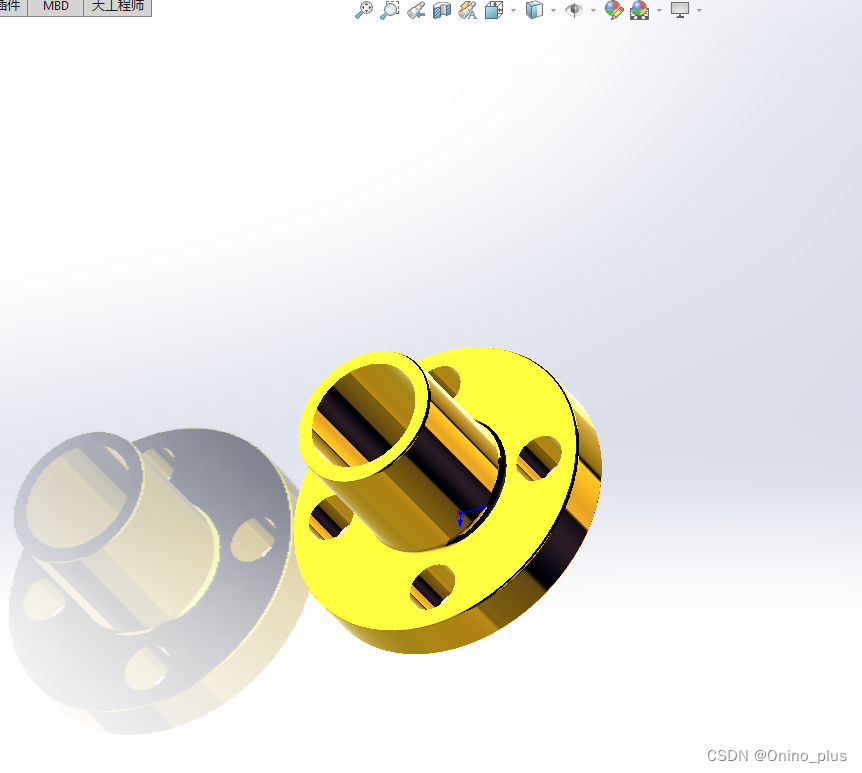This screenshot has width=862, height=773.
Task: Click the Apply Scene icon
Action: pyautogui.click(x=640, y=10)
